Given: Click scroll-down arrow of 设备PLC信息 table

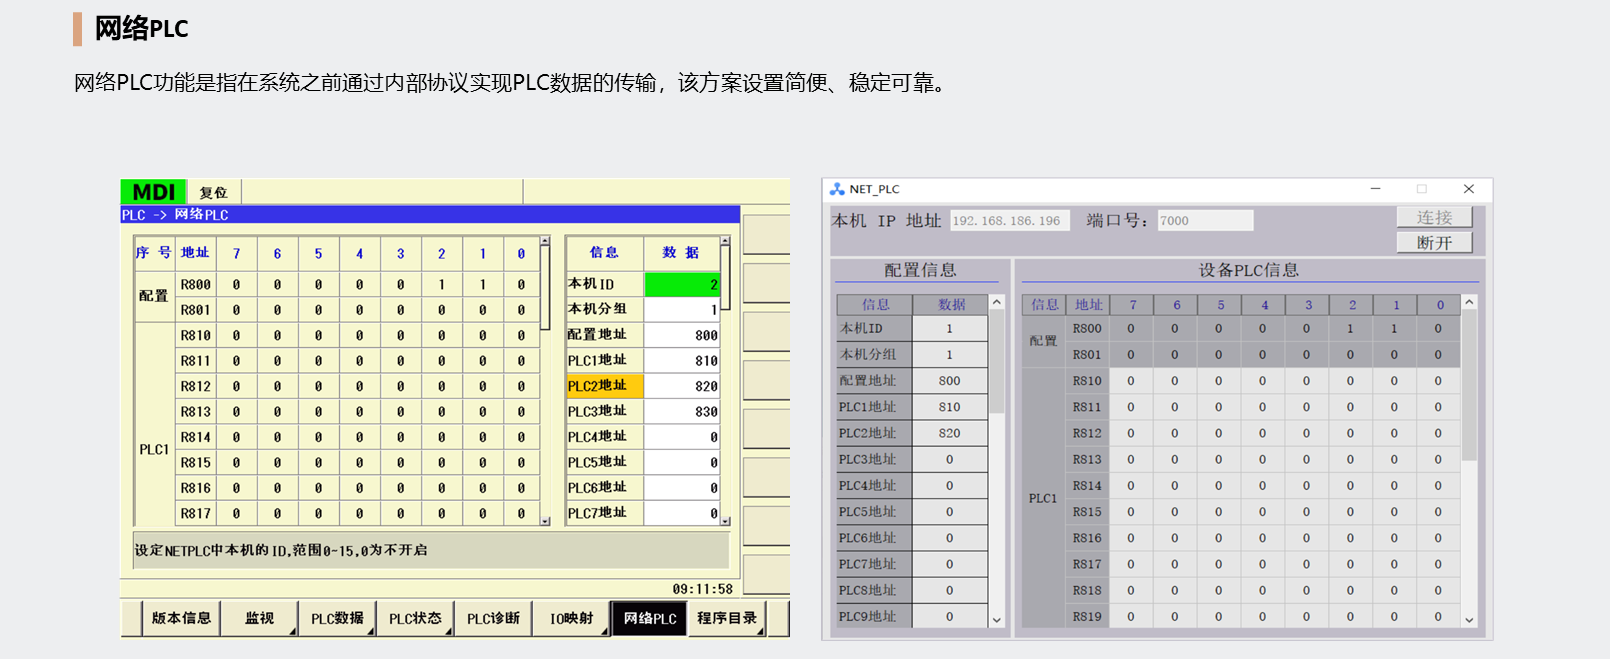Looking at the screenshot, I should [1469, 620].
